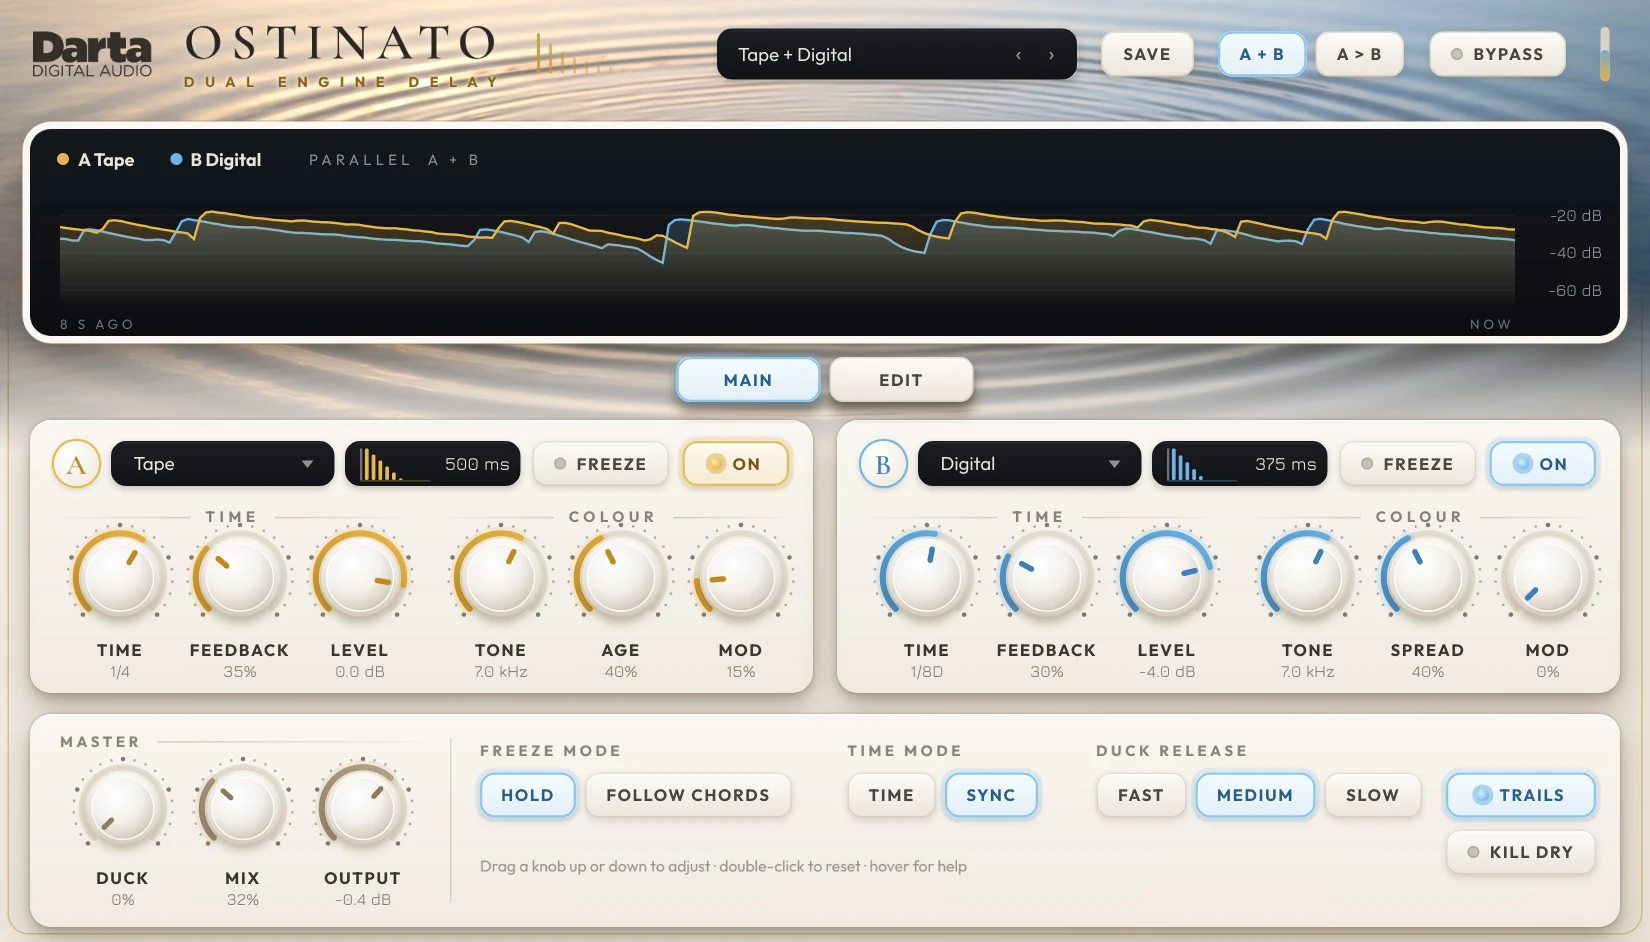This screenshot has width=1650, height=942.
Task: Click the PARALLEL A + B routing label
Action: point(394,160)
